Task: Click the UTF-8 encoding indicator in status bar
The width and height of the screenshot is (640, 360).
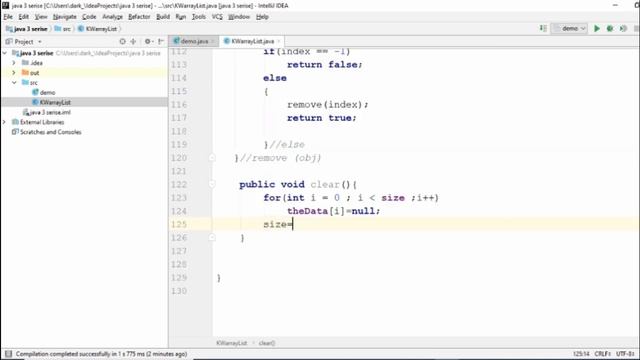Action: tap(625, 354)
